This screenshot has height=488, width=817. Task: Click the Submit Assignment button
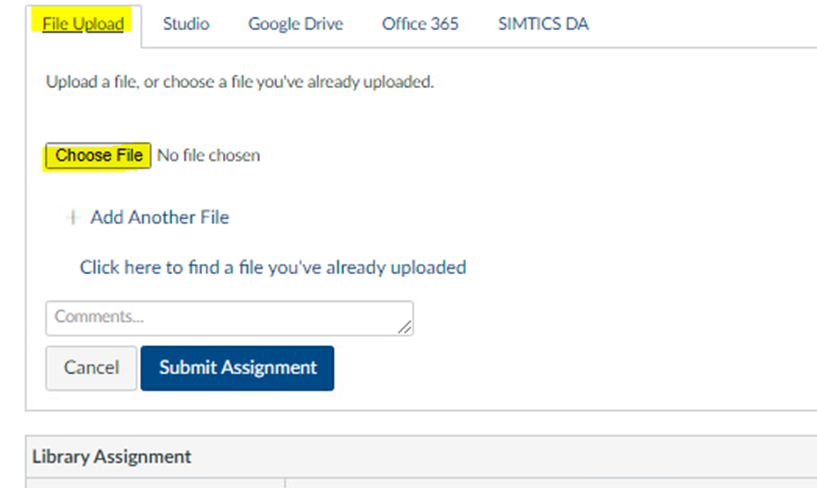click(237, 368)
